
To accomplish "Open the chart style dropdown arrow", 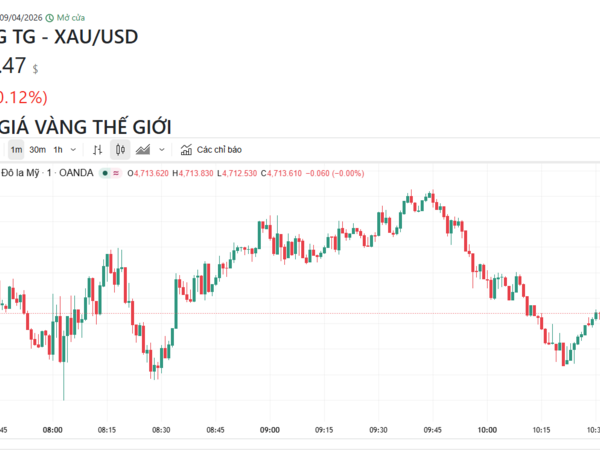I will click(162, 150).
